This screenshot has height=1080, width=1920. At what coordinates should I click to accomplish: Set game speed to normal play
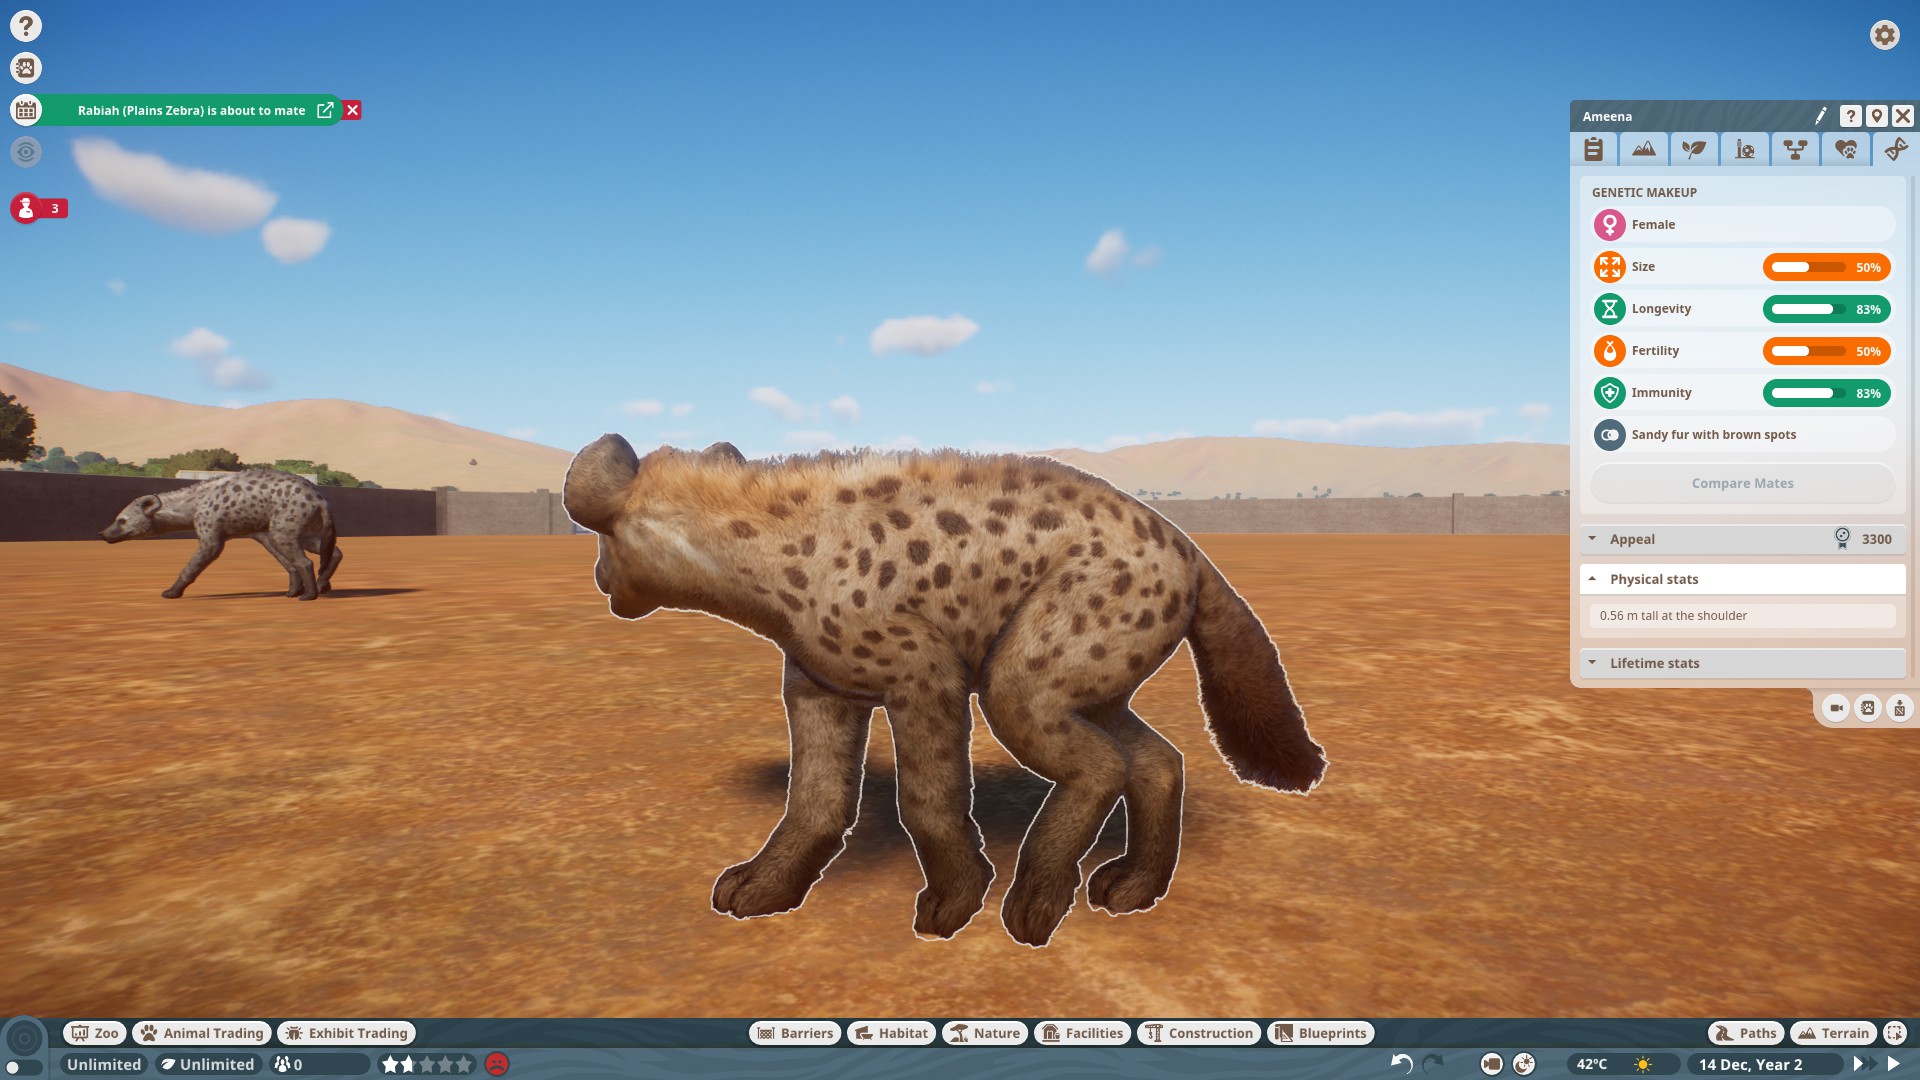coord(1893,1064)
